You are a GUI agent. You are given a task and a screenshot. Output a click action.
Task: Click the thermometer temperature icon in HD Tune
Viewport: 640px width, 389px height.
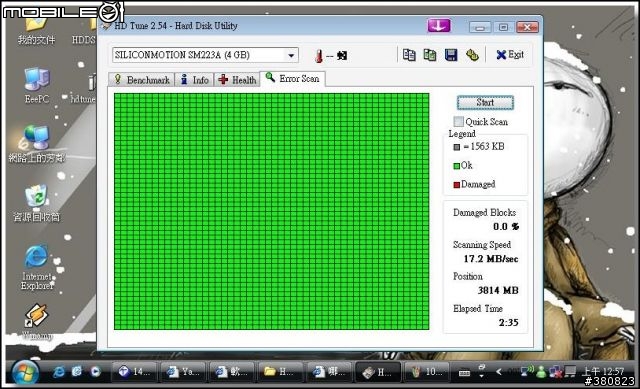click(x=319, y=56)
